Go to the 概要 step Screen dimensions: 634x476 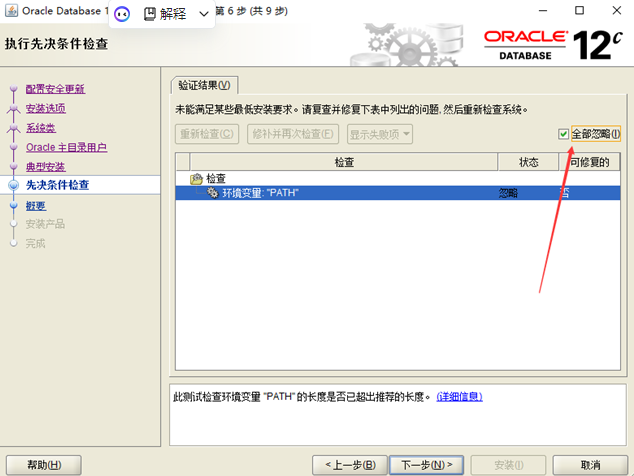point(36,205)
